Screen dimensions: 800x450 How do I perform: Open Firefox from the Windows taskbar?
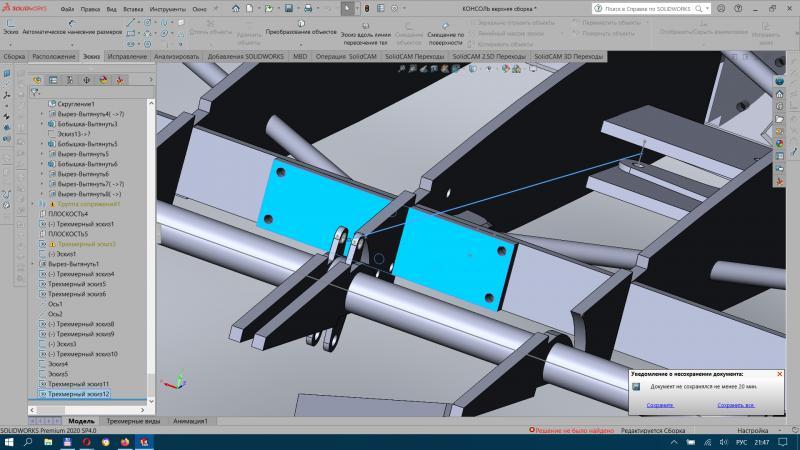pyautogui.click(x=124, y=441)
